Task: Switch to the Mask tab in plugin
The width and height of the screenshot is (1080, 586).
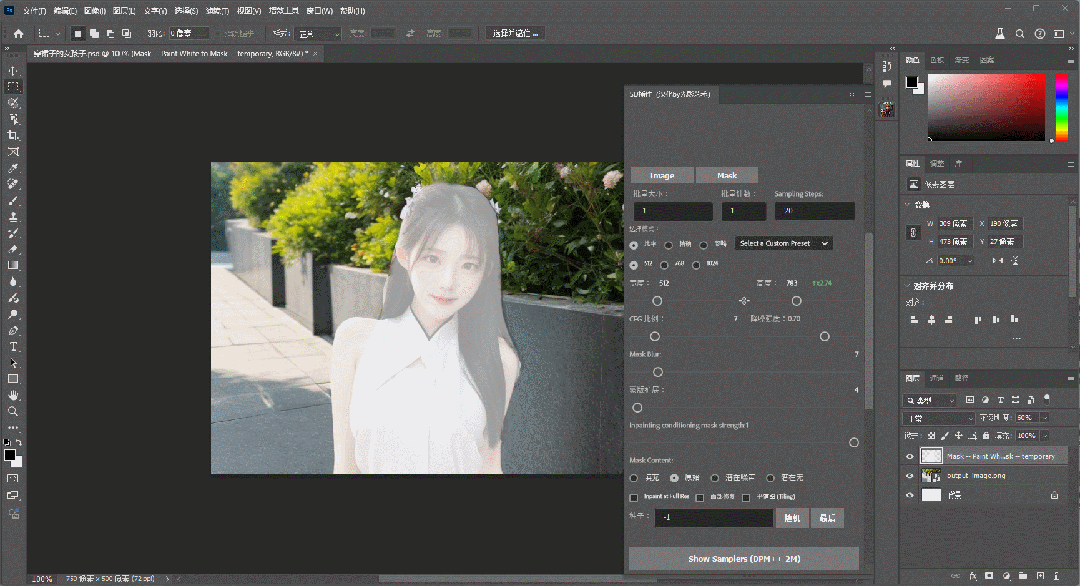Action: (727, 176)
